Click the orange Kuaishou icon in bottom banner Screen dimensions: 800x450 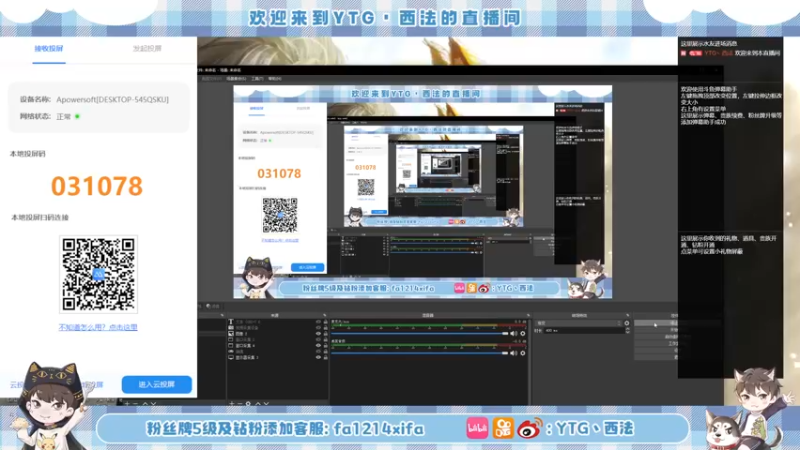click(x=503, y=428)
